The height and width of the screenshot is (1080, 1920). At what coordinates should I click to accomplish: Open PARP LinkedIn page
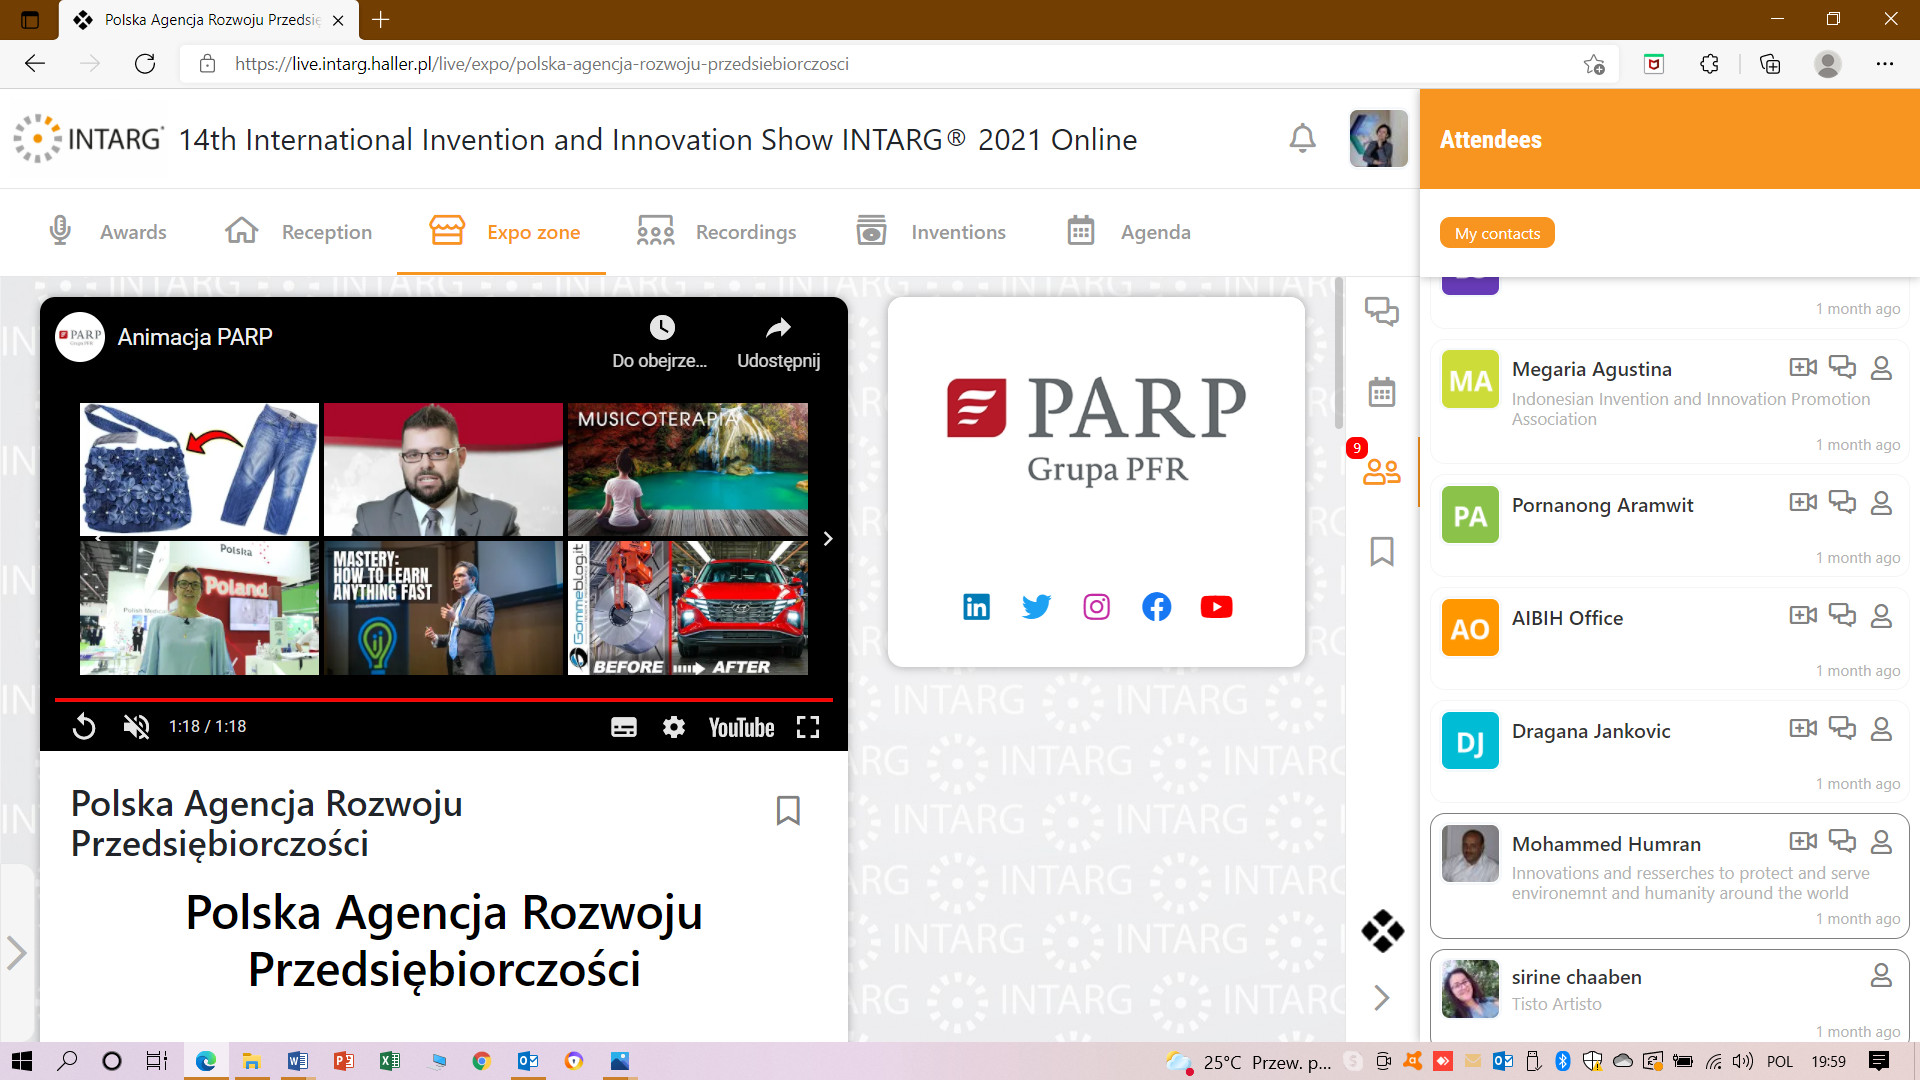pyautogui.click(x=976, y=606)
